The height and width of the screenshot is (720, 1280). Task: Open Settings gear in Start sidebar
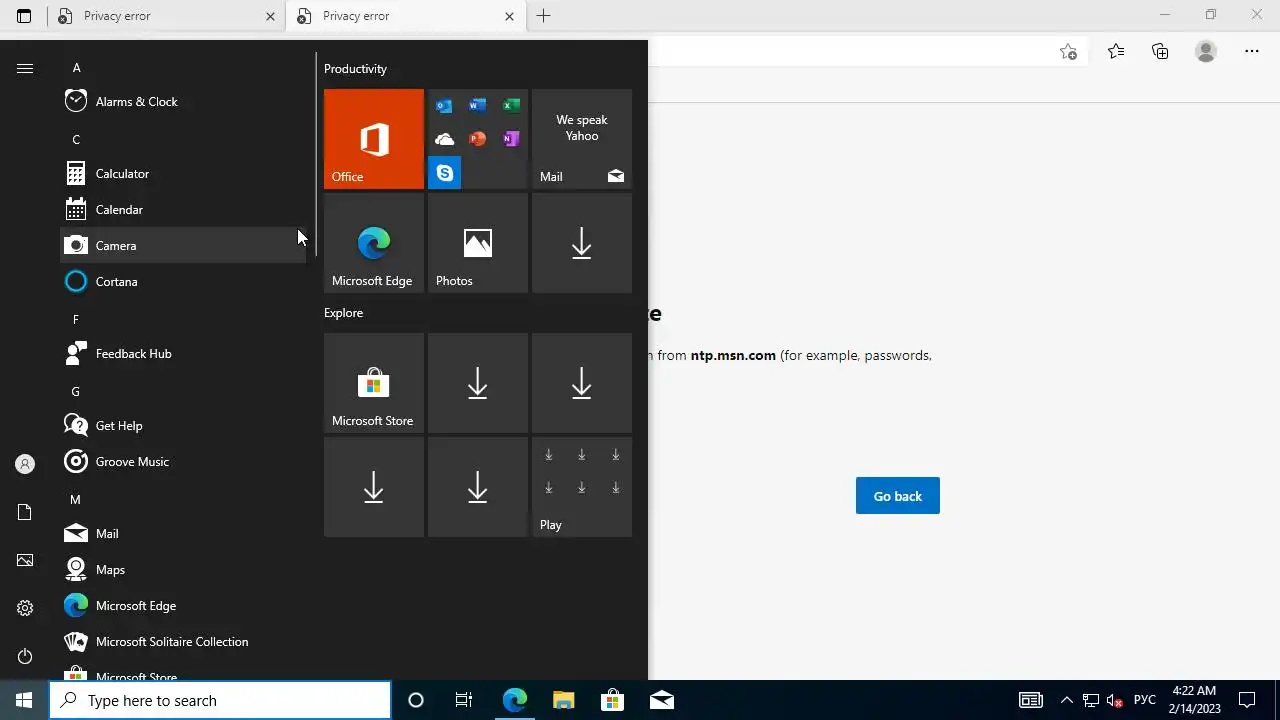click(25, 608)
